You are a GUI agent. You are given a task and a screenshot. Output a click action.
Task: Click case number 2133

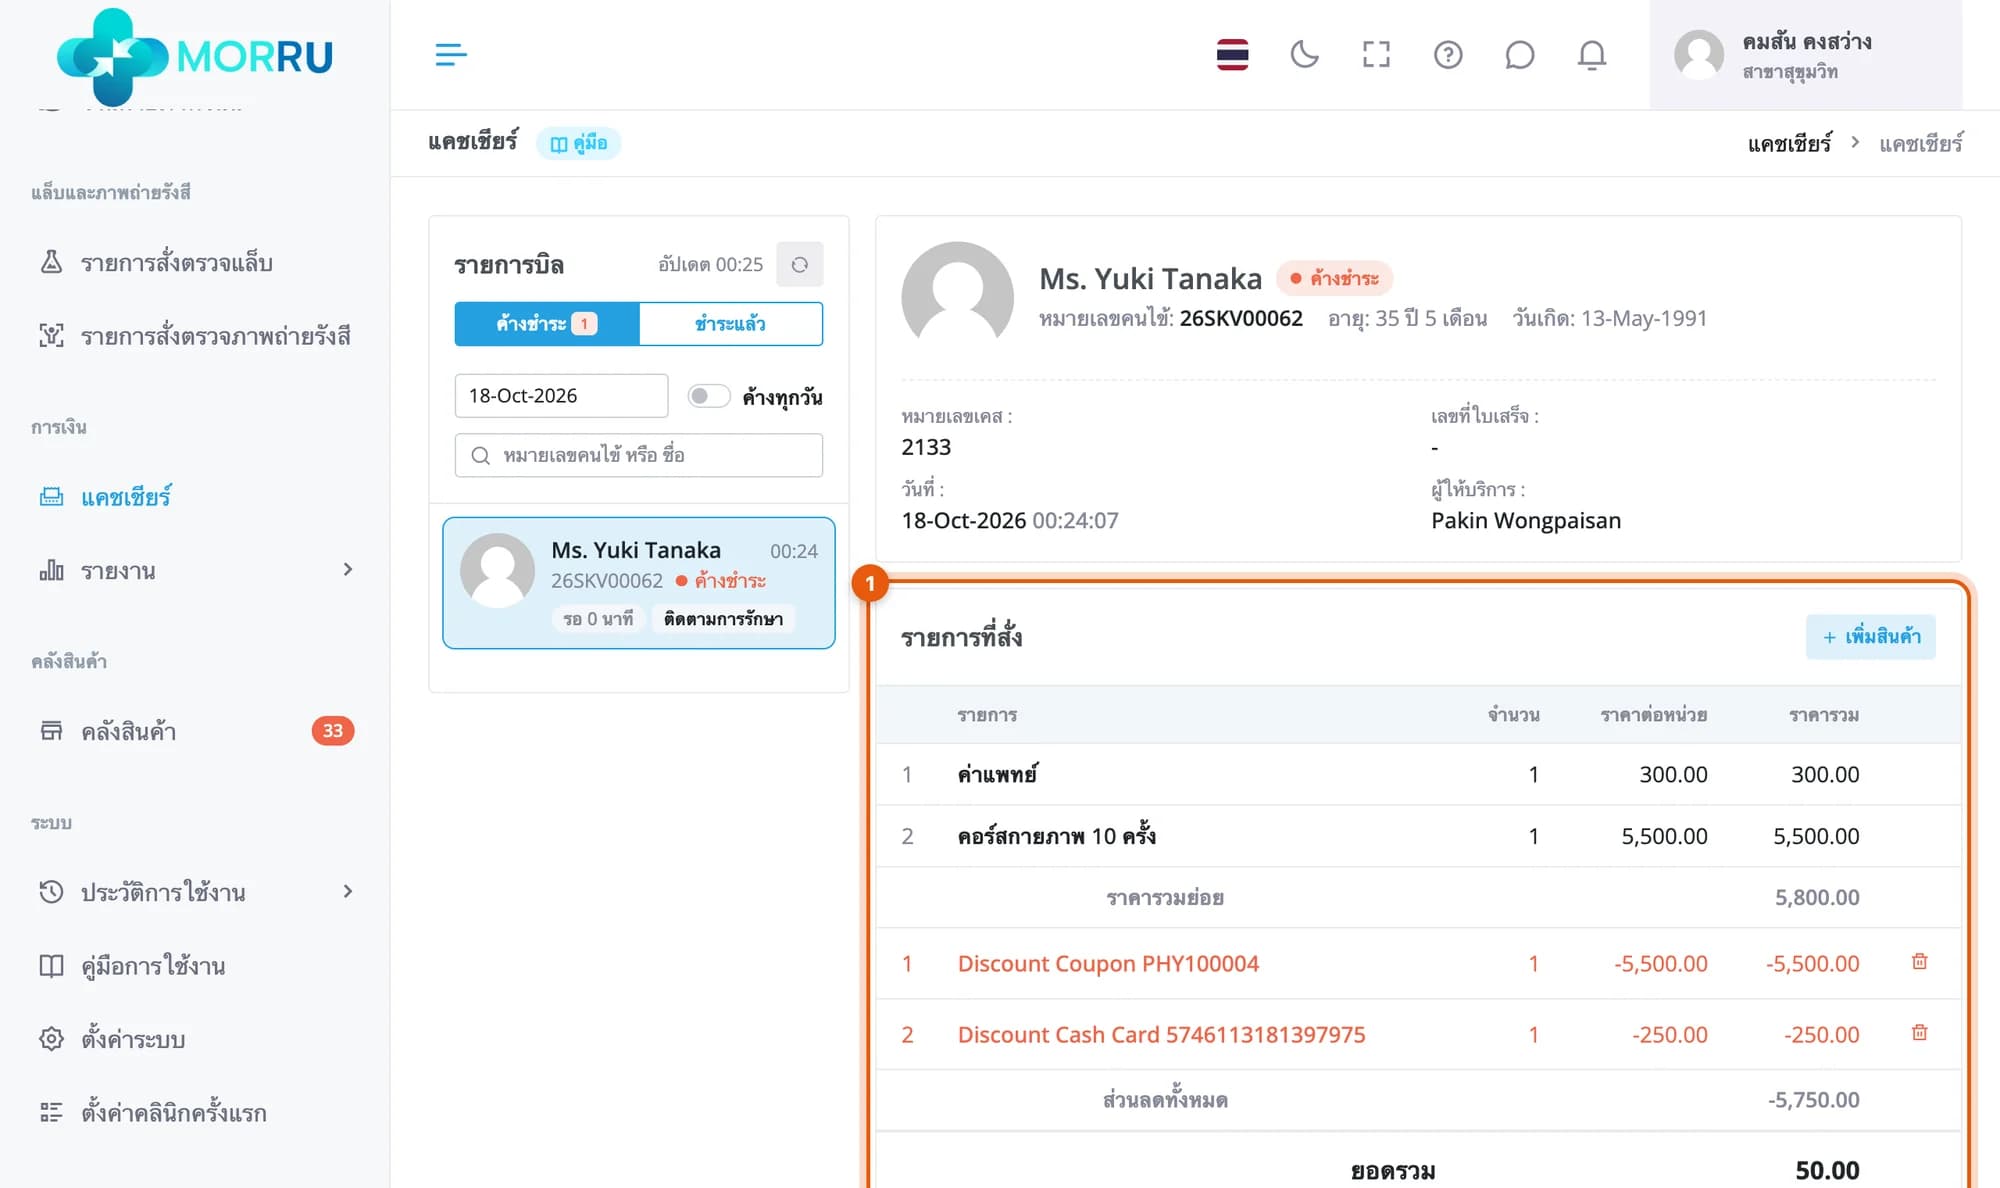coord(926,447)
